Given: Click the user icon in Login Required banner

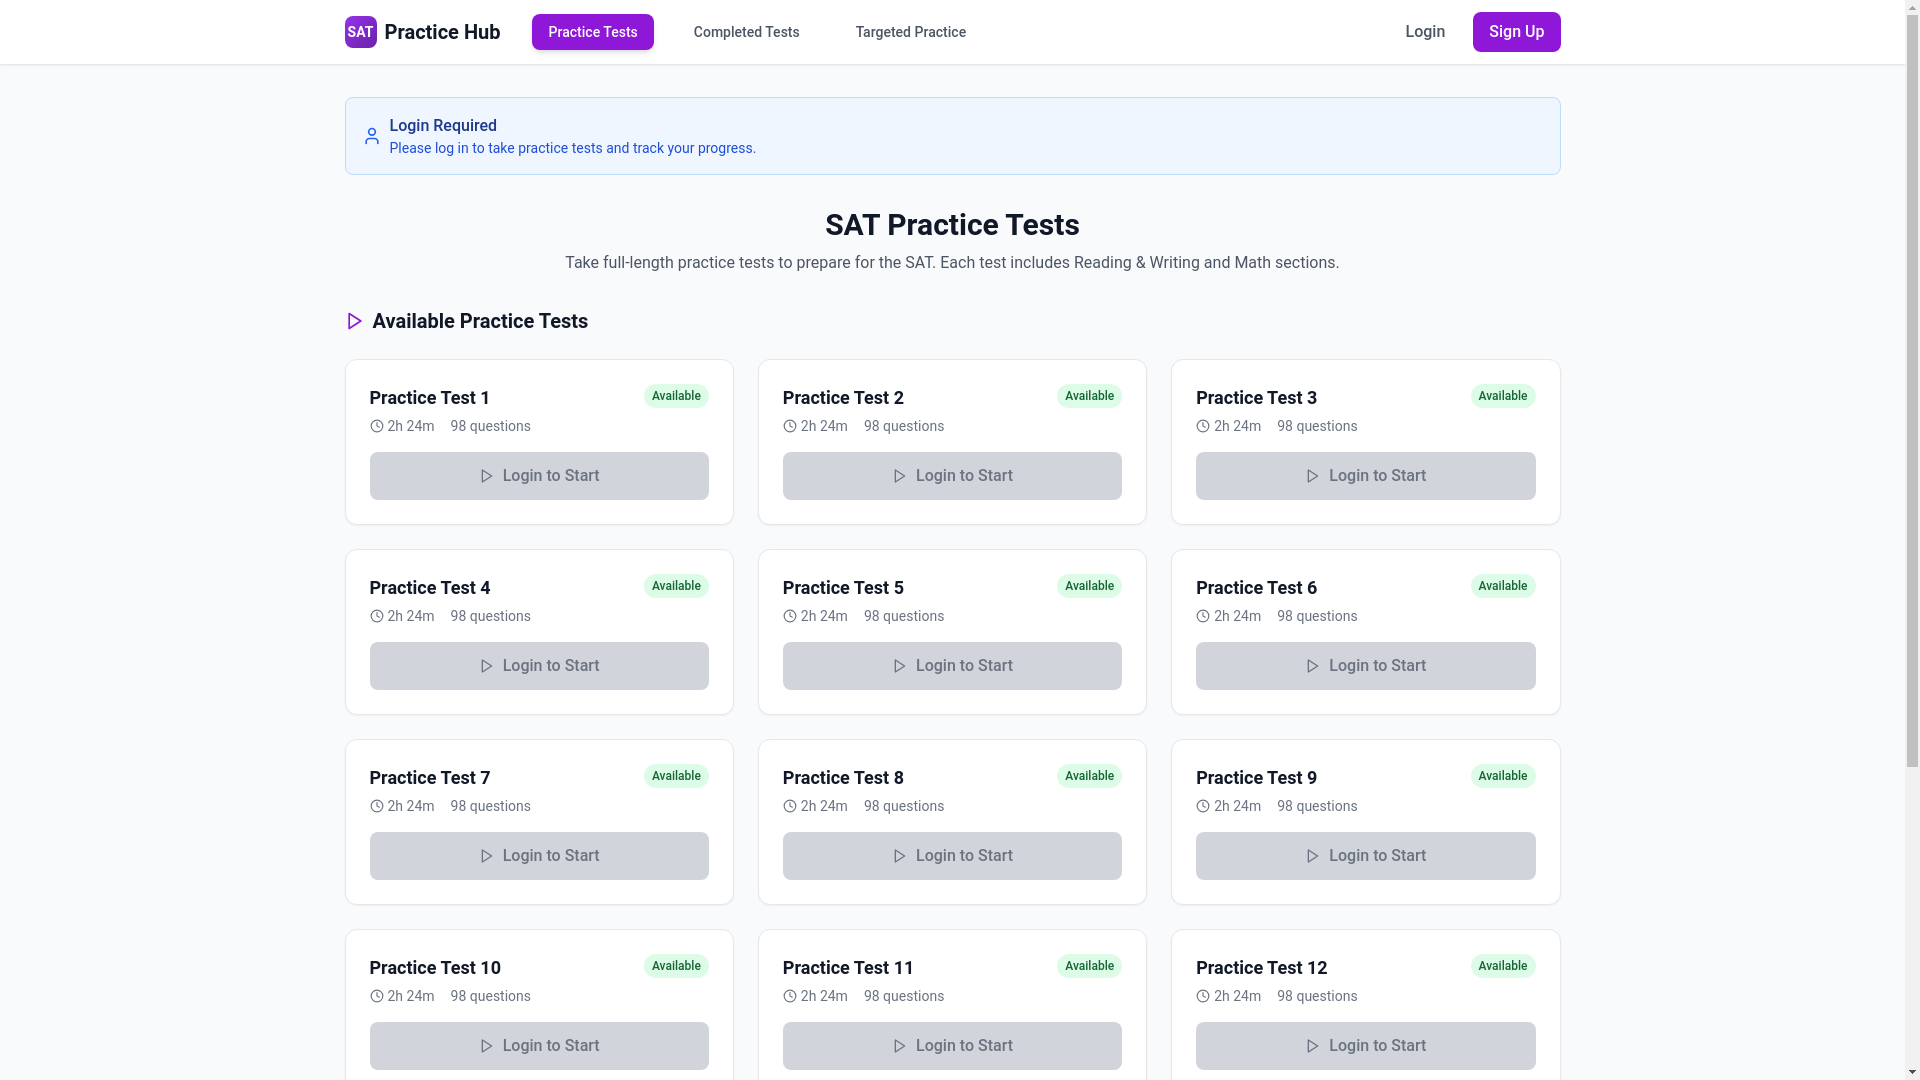Looking at the screenshot, I should pos(372,136).
